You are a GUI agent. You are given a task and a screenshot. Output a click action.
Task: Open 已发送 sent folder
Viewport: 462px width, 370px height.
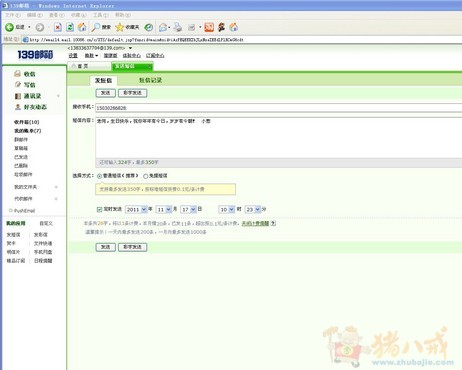21,157
